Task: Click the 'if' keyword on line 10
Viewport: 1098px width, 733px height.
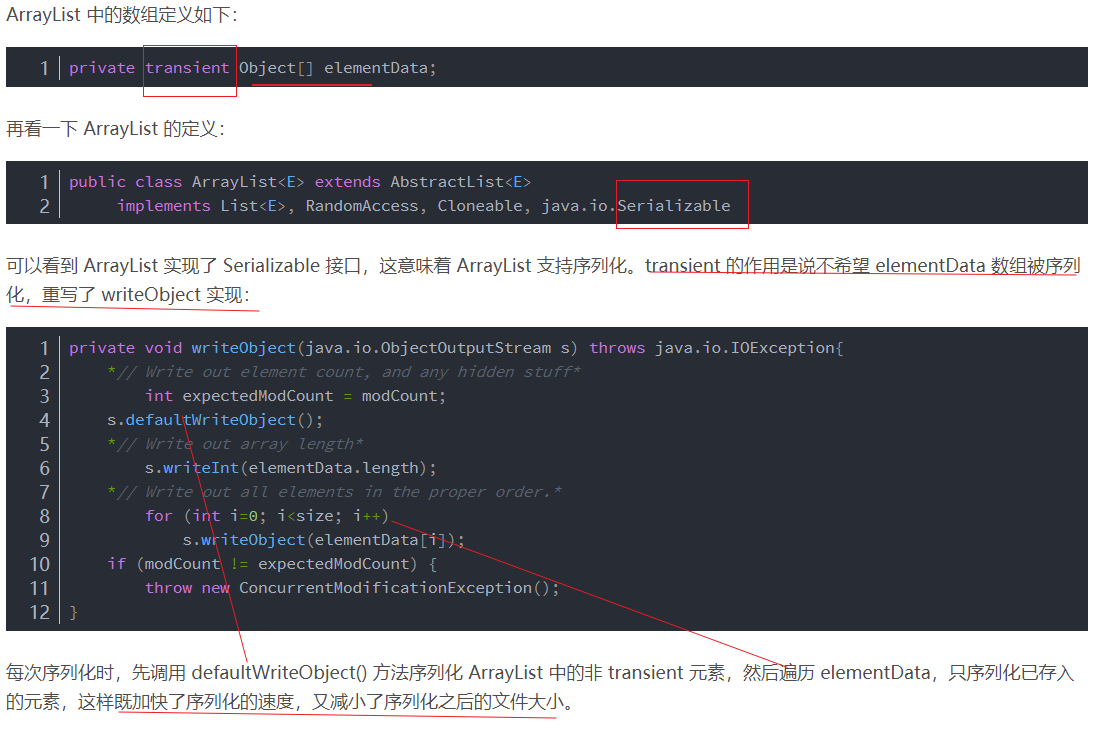Action: [116, 564]
